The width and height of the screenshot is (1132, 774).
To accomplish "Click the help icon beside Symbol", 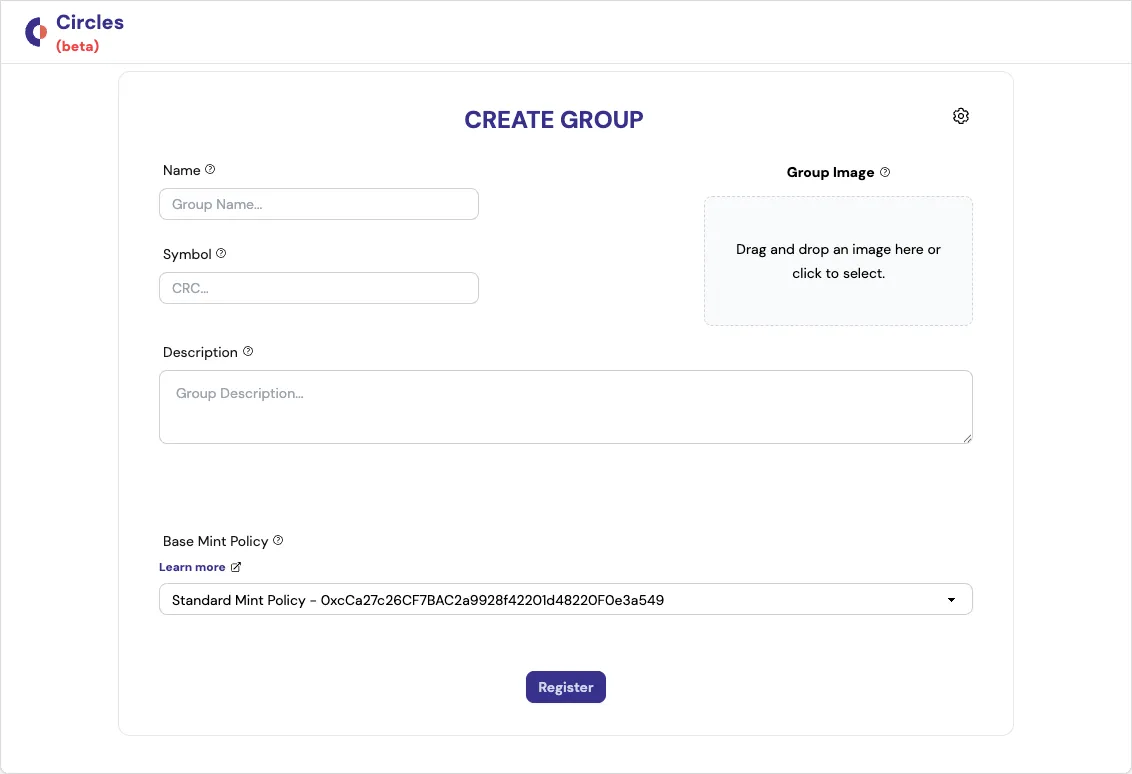I will coord(221,254).
